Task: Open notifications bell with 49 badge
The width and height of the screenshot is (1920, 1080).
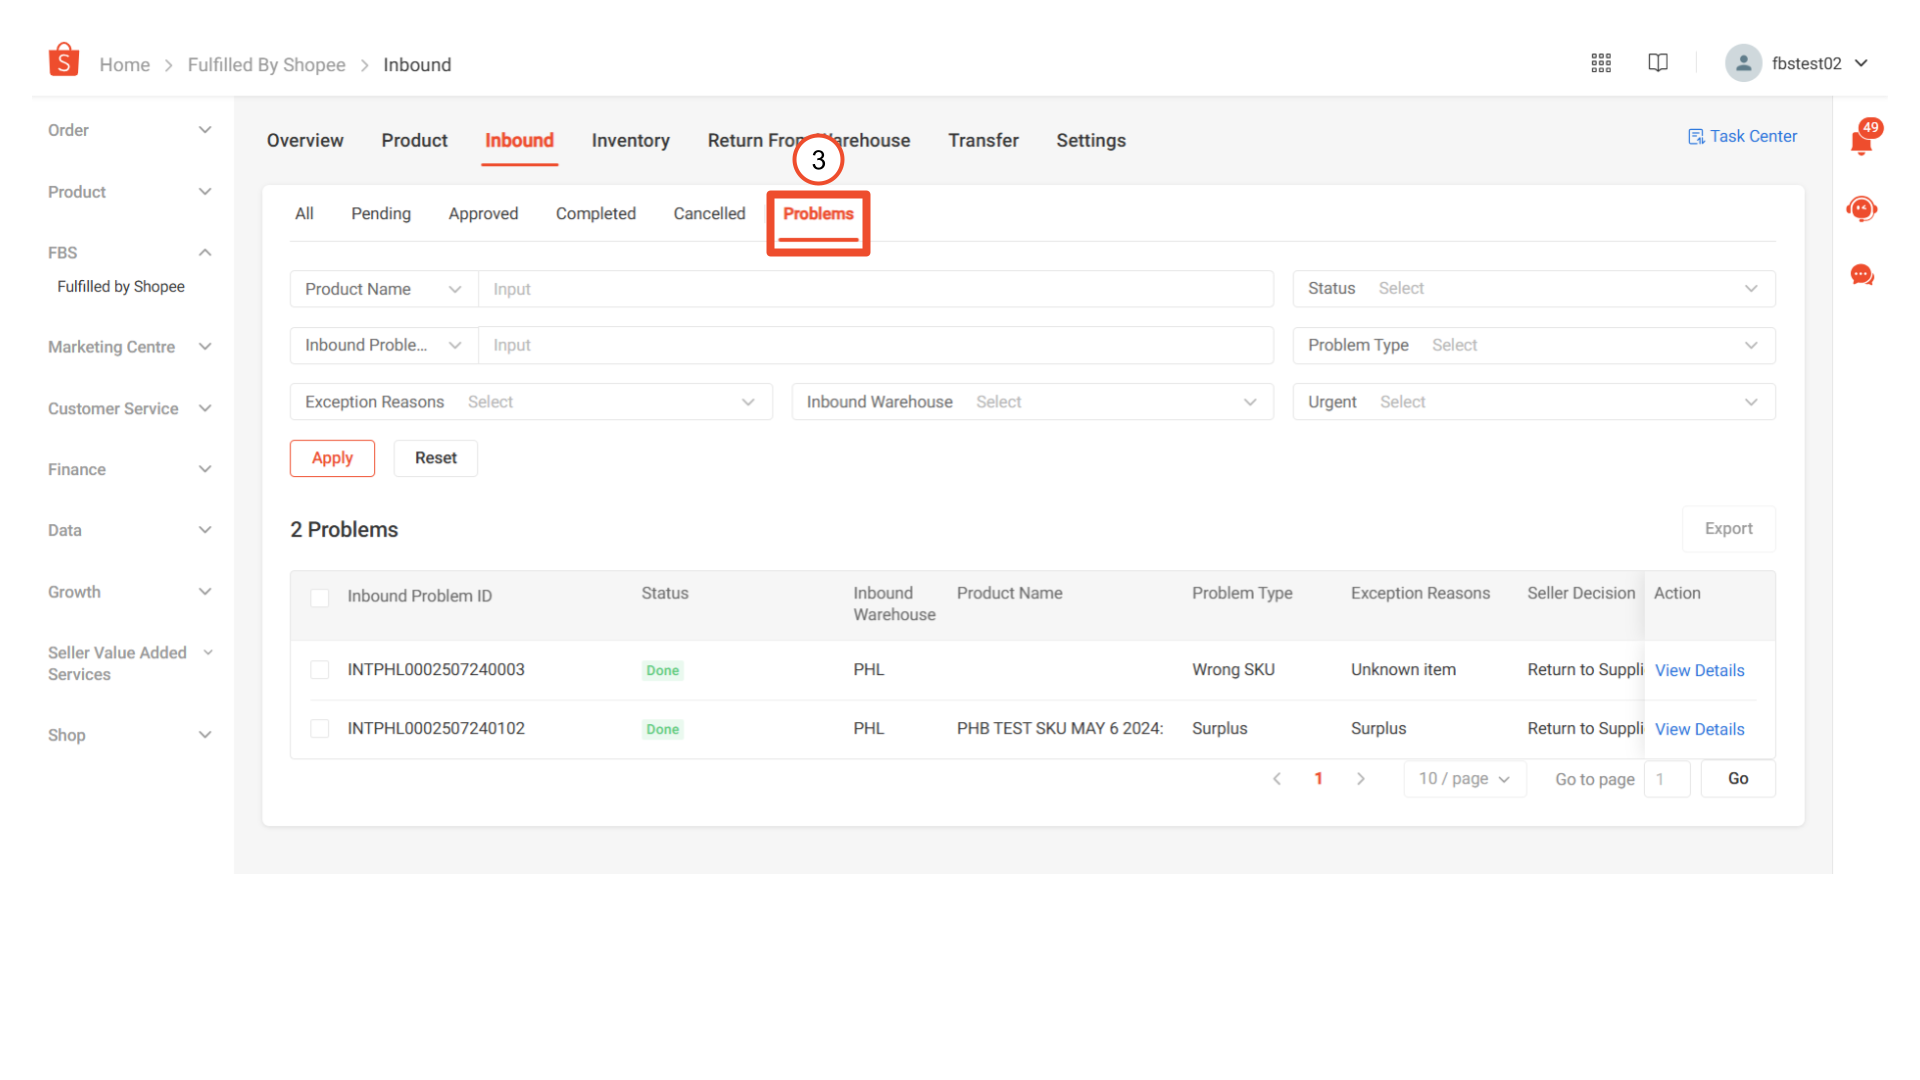Action: (1862, 140)
